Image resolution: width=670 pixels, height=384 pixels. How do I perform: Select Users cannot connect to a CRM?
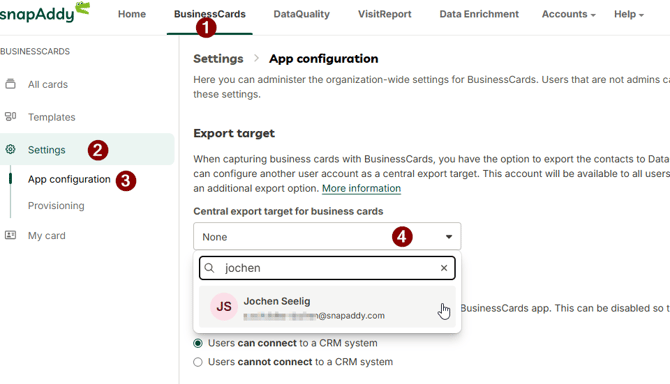point(198,362)
